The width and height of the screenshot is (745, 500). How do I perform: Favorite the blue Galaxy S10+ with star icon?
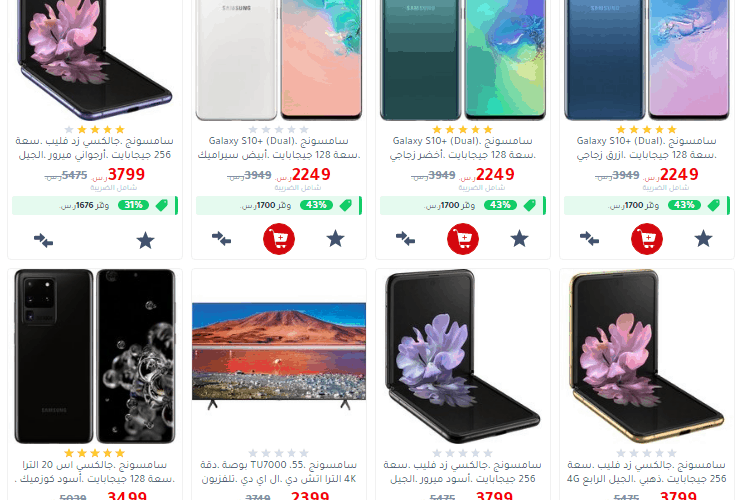tap(703, 239)
